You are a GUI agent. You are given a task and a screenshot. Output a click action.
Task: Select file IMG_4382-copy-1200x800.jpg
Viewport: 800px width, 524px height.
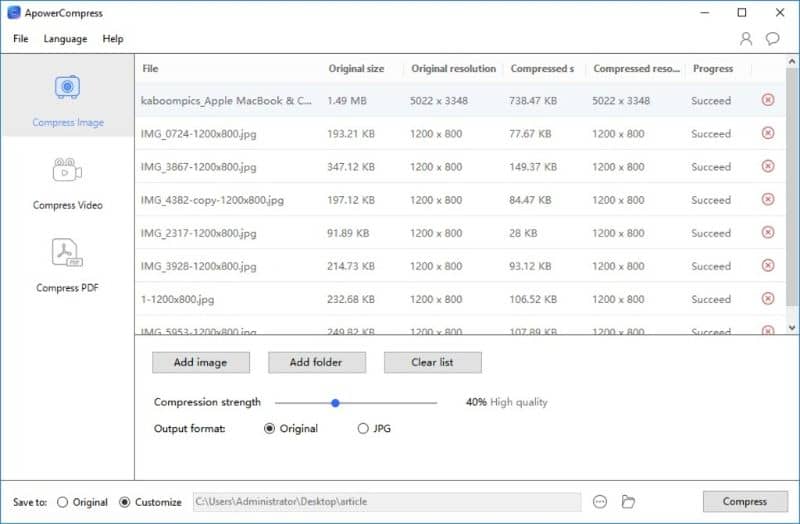coord(212,200)
